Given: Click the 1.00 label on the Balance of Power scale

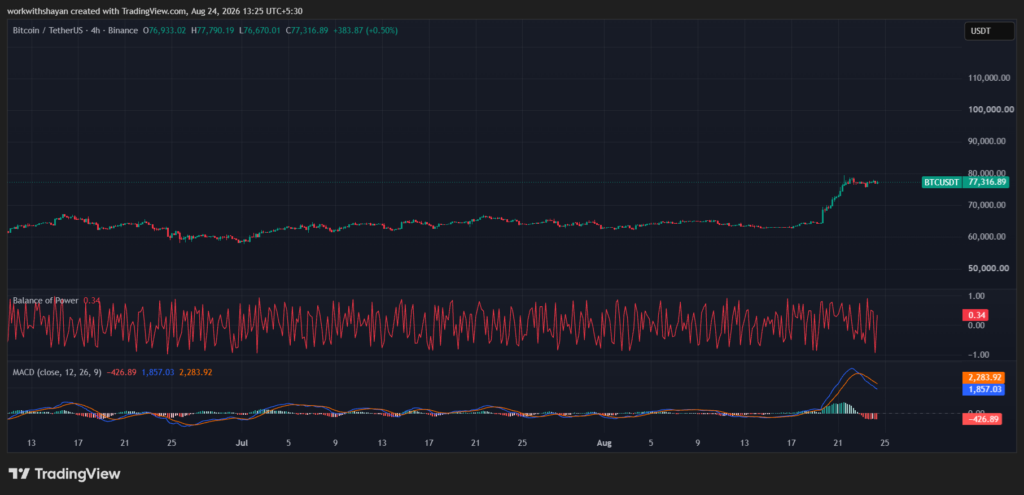Looking at the screenshot, I should 976,296.
